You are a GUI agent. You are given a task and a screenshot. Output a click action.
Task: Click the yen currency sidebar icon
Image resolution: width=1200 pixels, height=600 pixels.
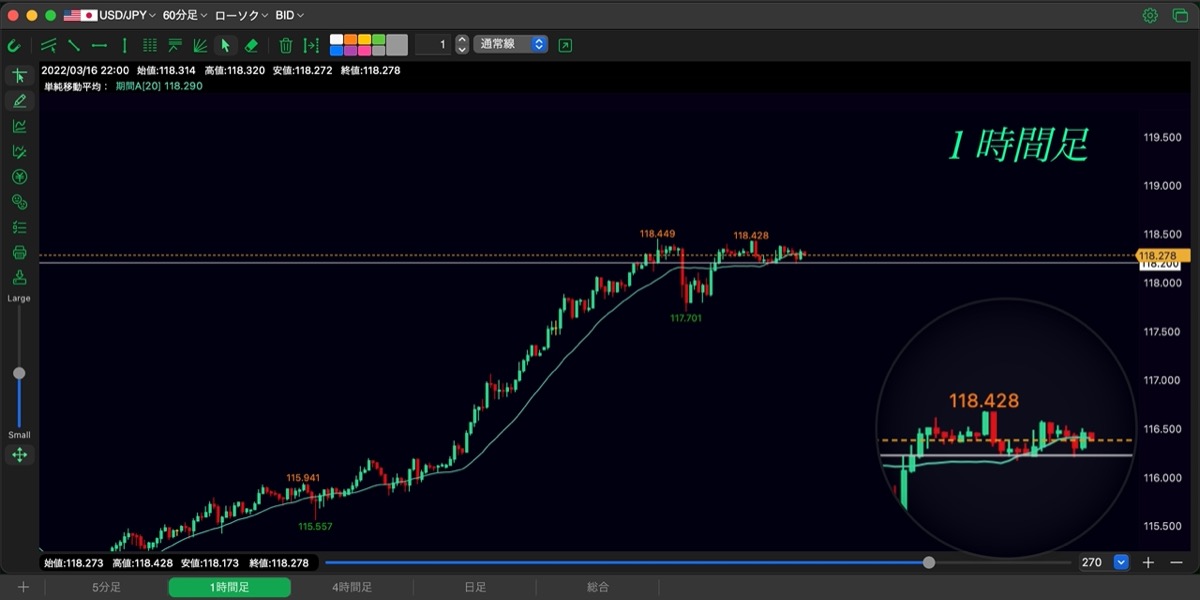pyautogui.click(x=19, y=176)
